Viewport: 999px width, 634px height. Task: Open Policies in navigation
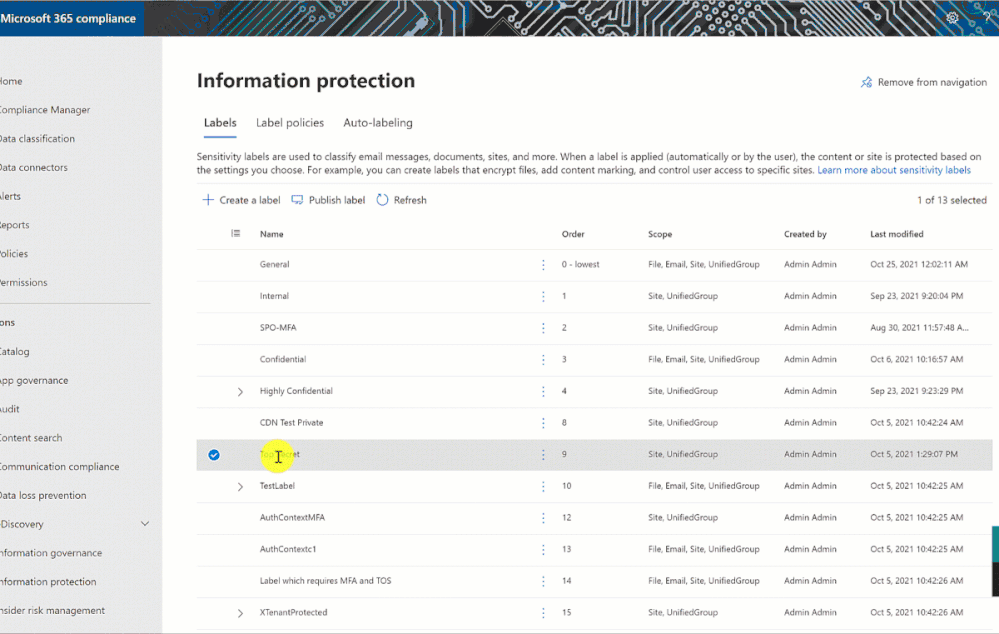coord(14,253)
